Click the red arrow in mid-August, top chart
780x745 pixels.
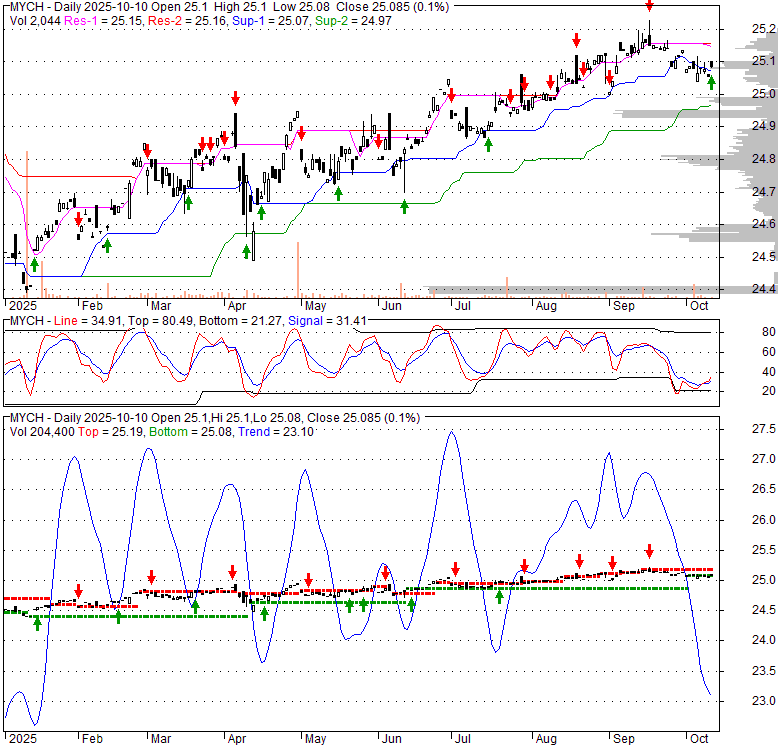pyautogui.click(x=577, y=41)
